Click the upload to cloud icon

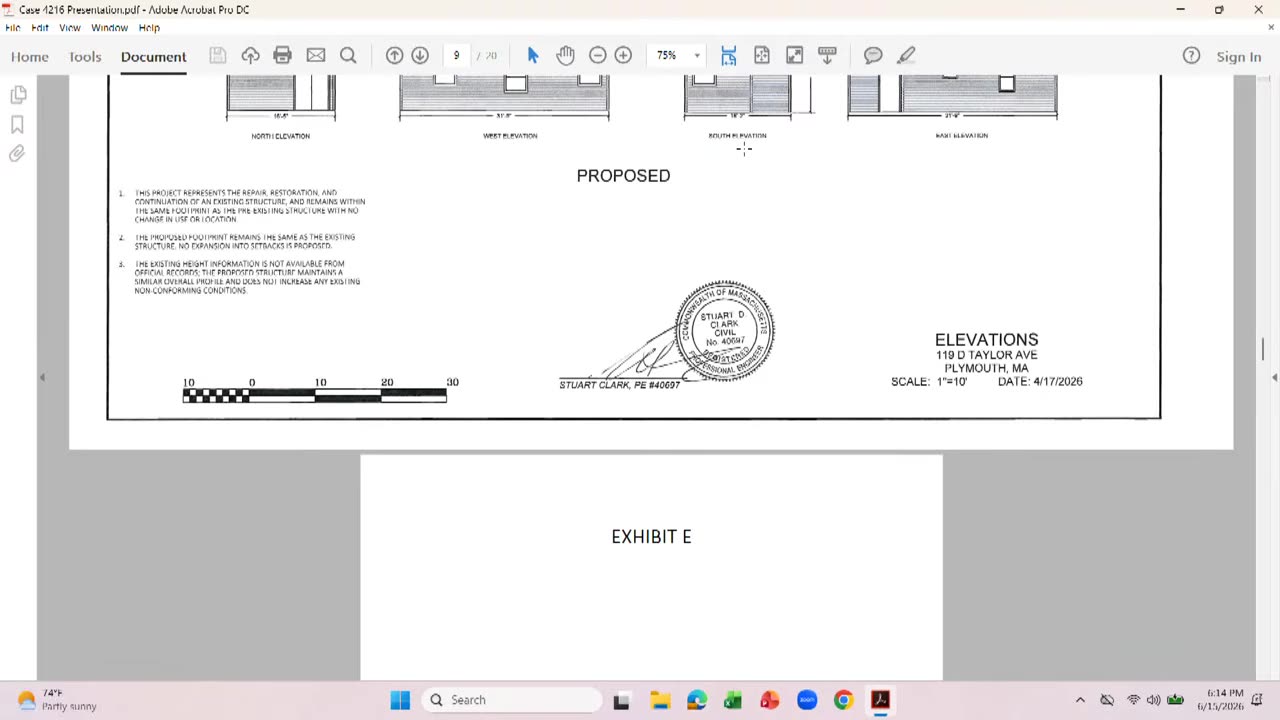[250, 55]
